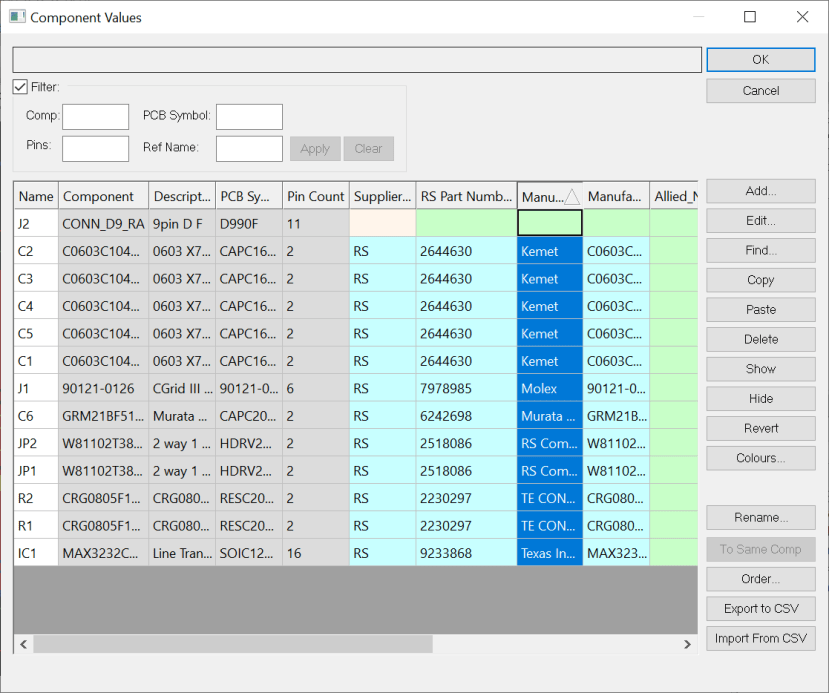Open the Rename dialog

(760, 517)
